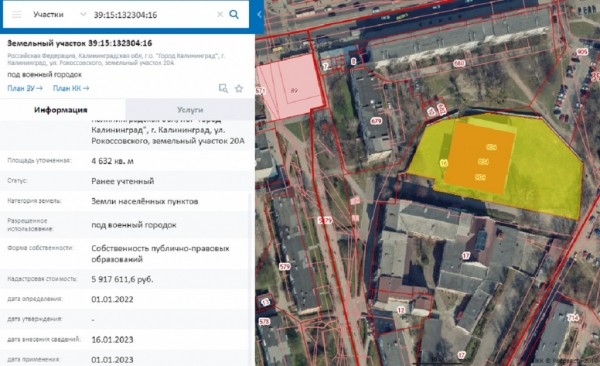Select the label Кадастровая стоимость
The width and height of the screenshot is (600, 366).
pyautogui.click(x=42, y=279)
